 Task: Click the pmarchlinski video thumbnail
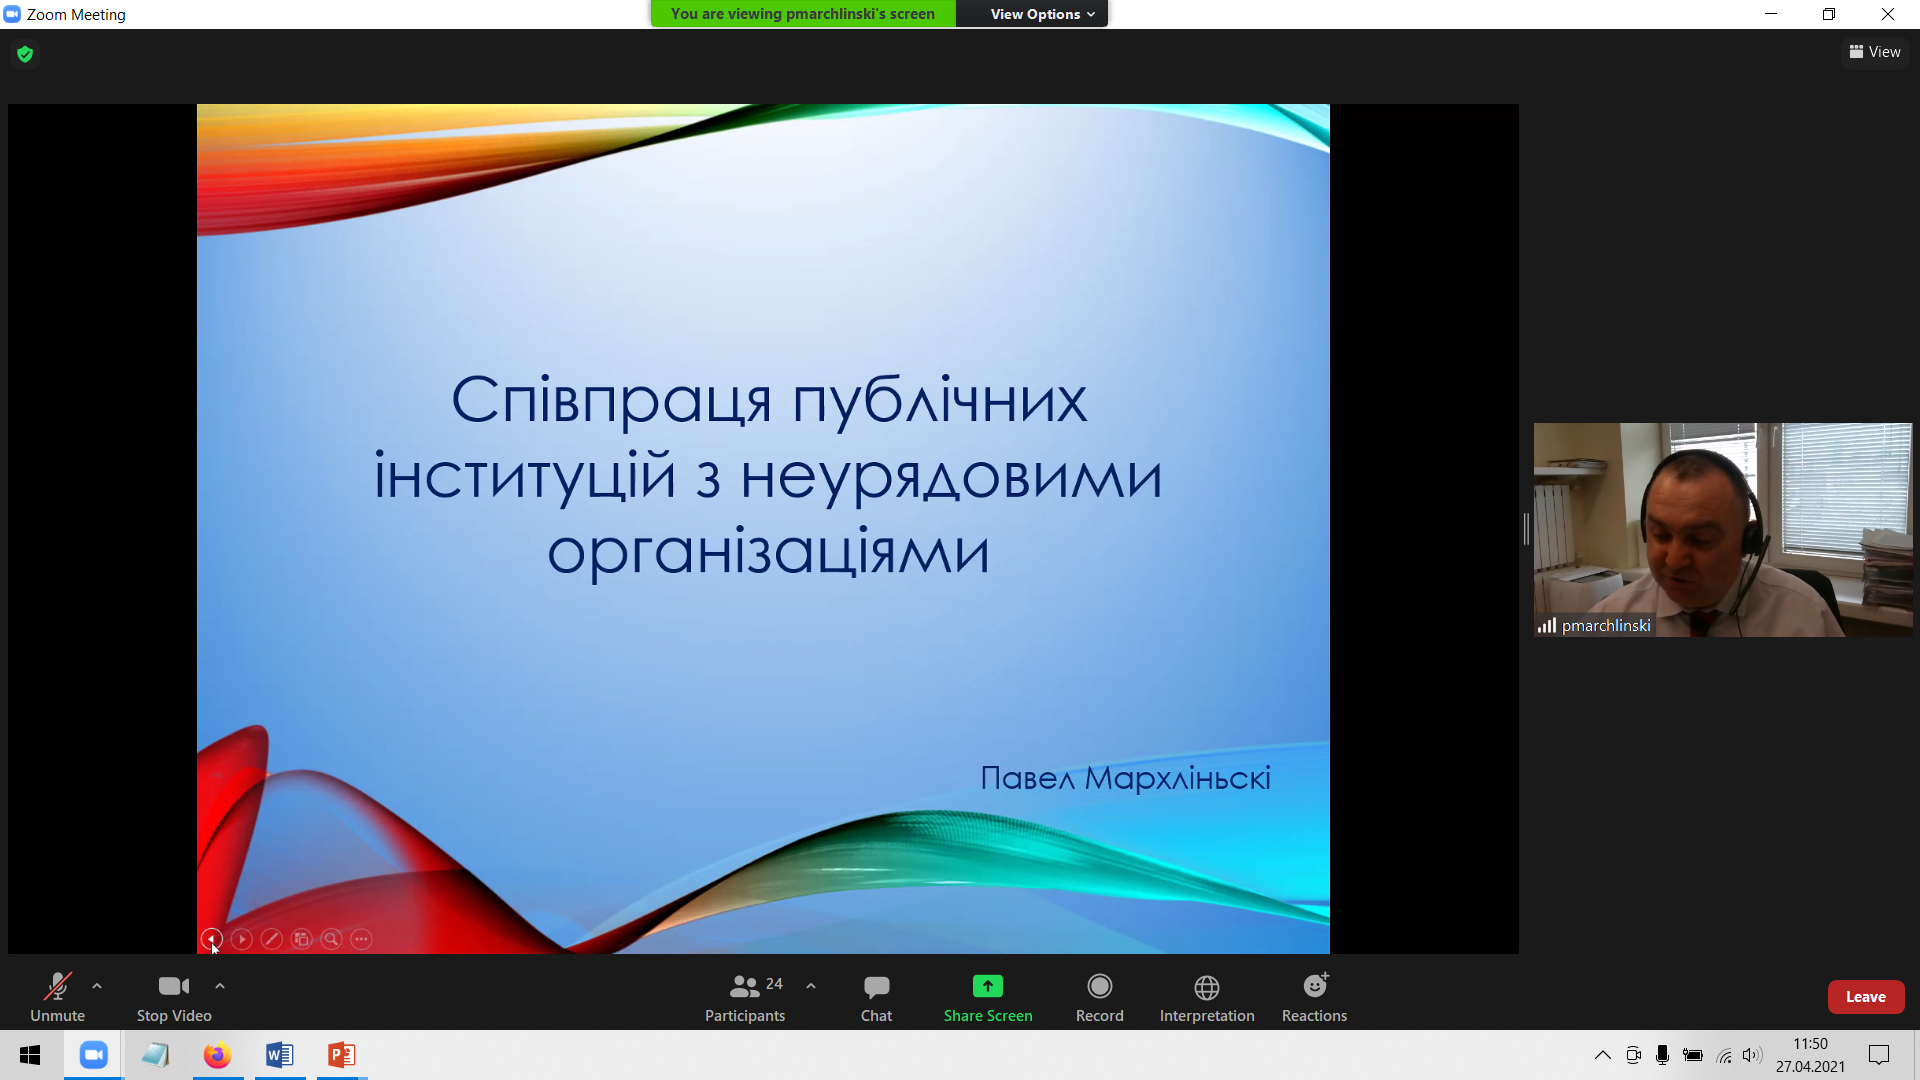pos(1722,530)
